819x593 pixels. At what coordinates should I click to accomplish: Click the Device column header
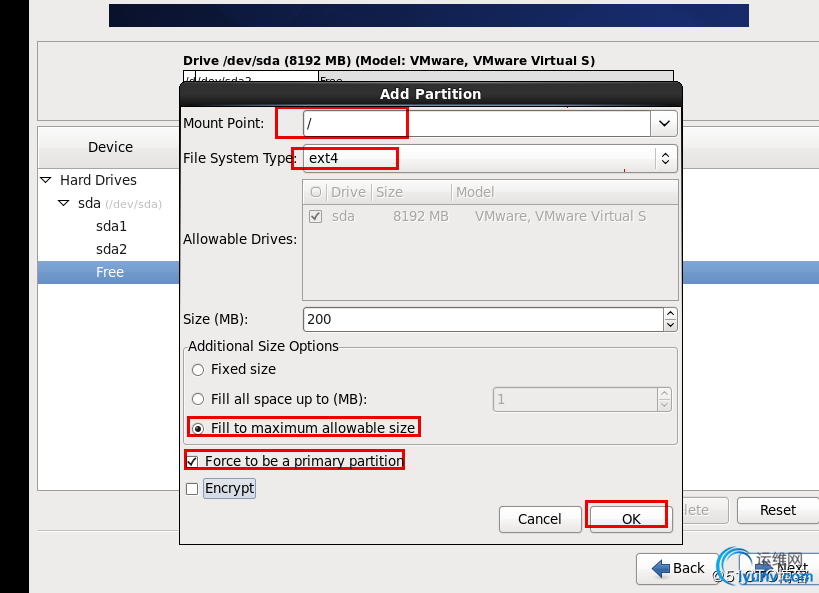pos(110,147)
